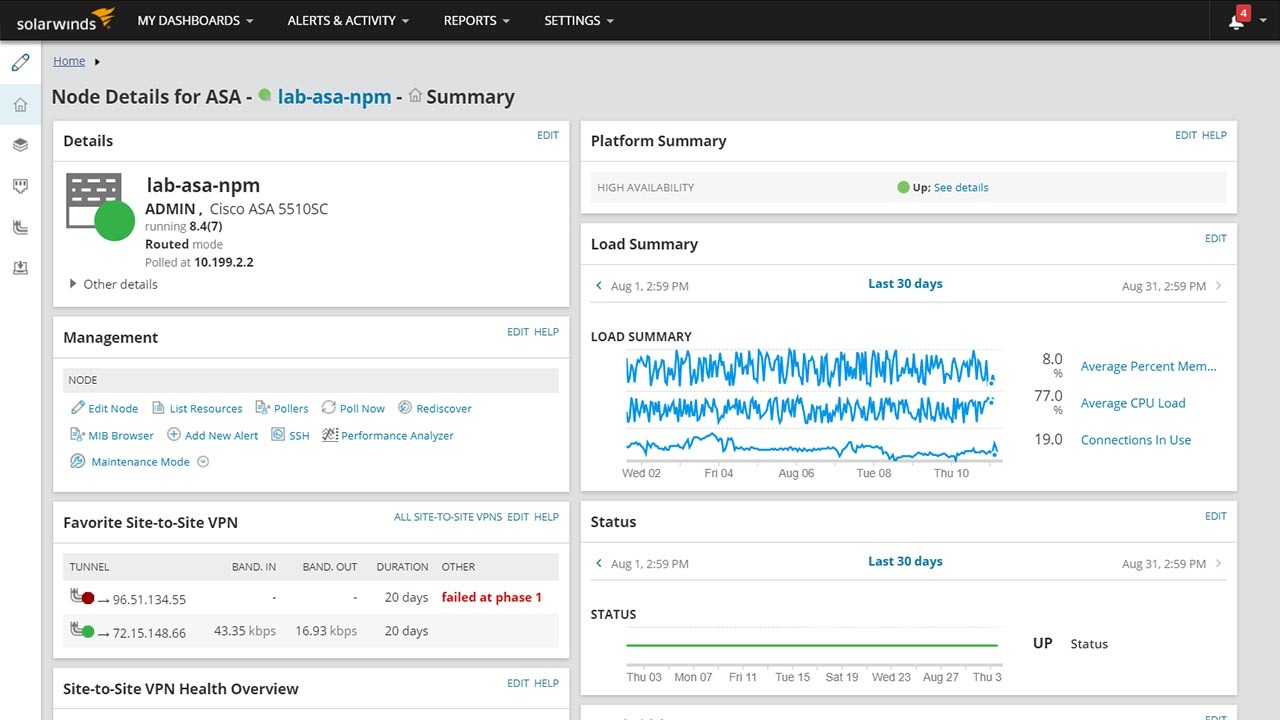
Task: Click the MIB Browser icon
Action: 78,435
